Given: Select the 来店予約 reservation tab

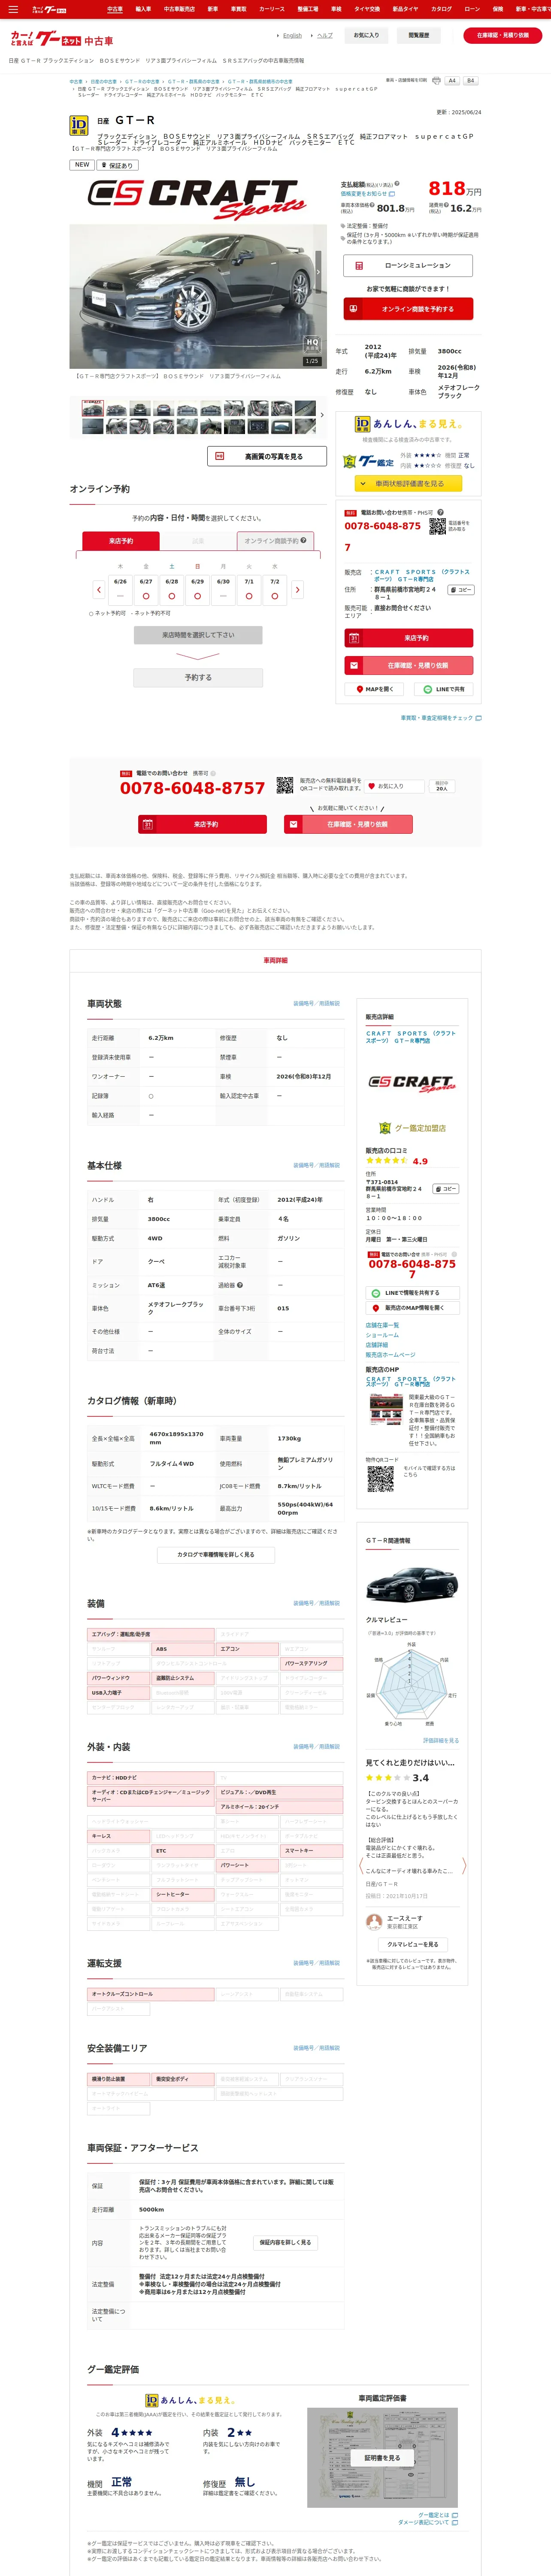Looking at the screenshot, I should [x=120, y=541].
